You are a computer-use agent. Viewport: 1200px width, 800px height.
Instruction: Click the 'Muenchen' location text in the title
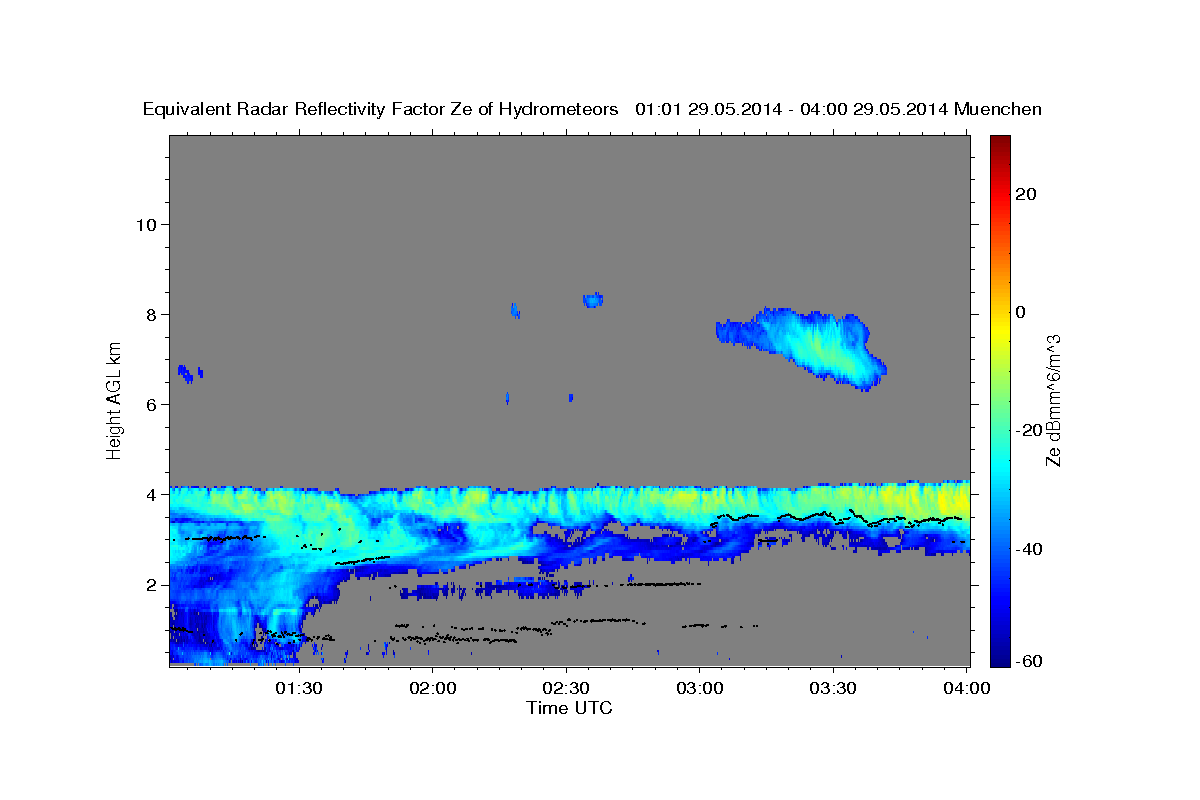click(x=998, y=109)
